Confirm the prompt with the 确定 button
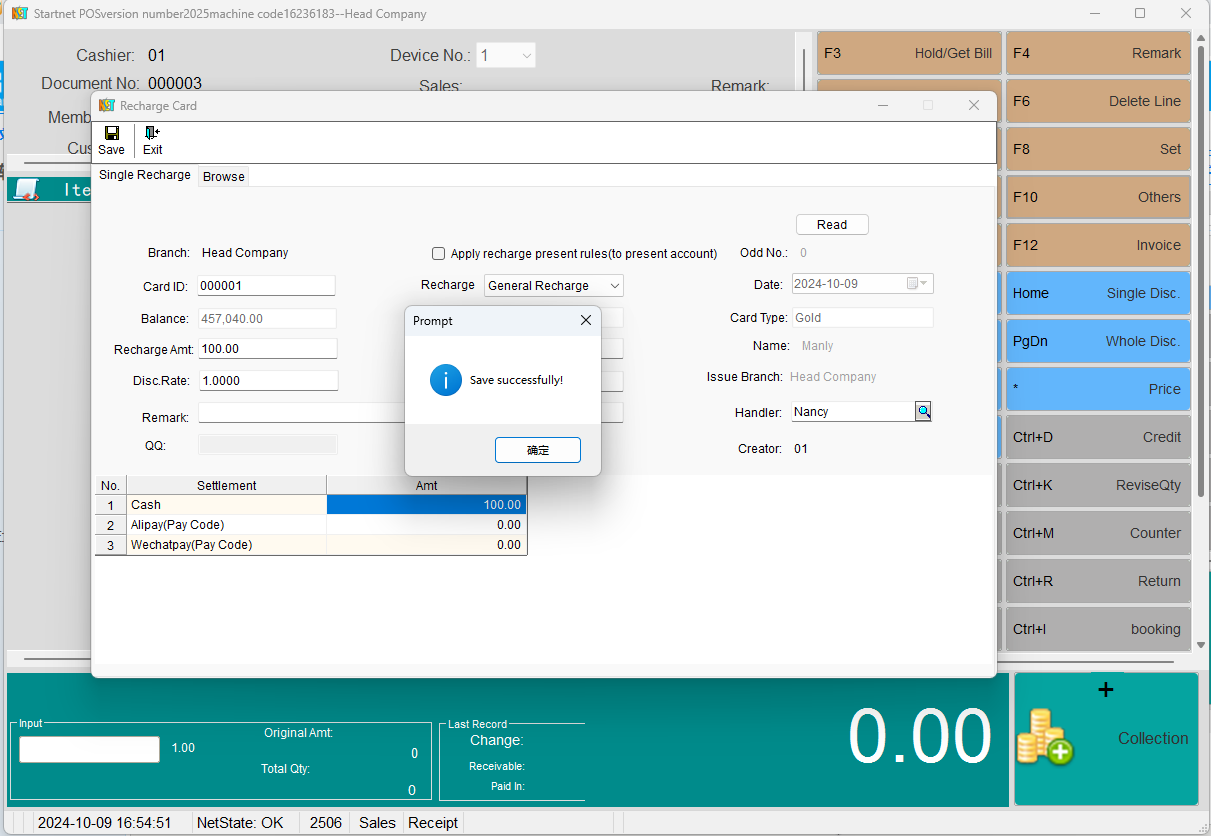The image size is (1211, 836). point(538,450)
